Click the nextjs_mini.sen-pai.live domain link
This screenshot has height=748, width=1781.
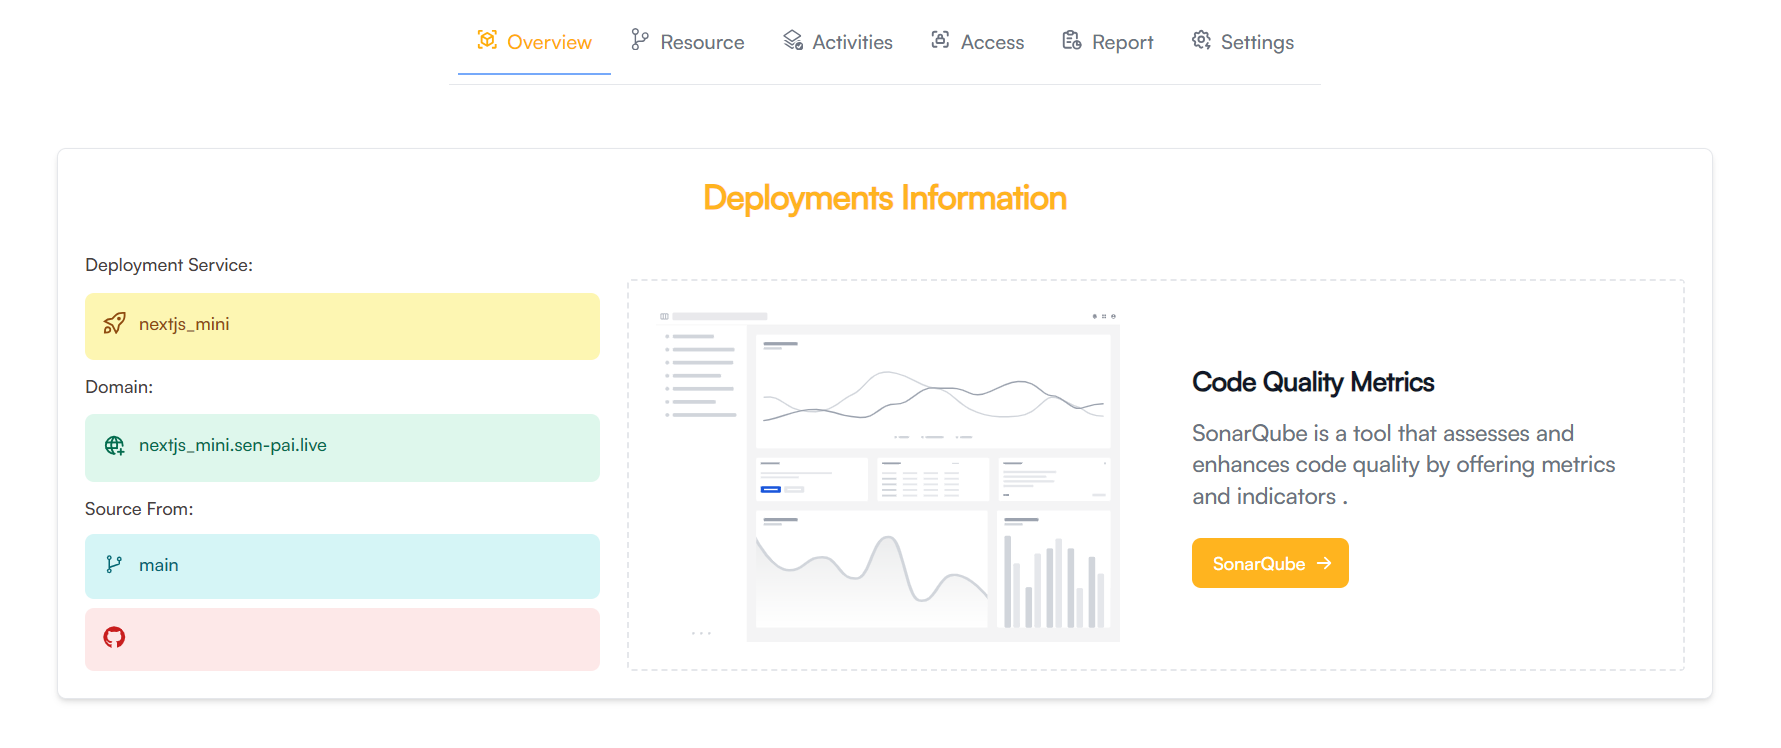click(233, 445)
